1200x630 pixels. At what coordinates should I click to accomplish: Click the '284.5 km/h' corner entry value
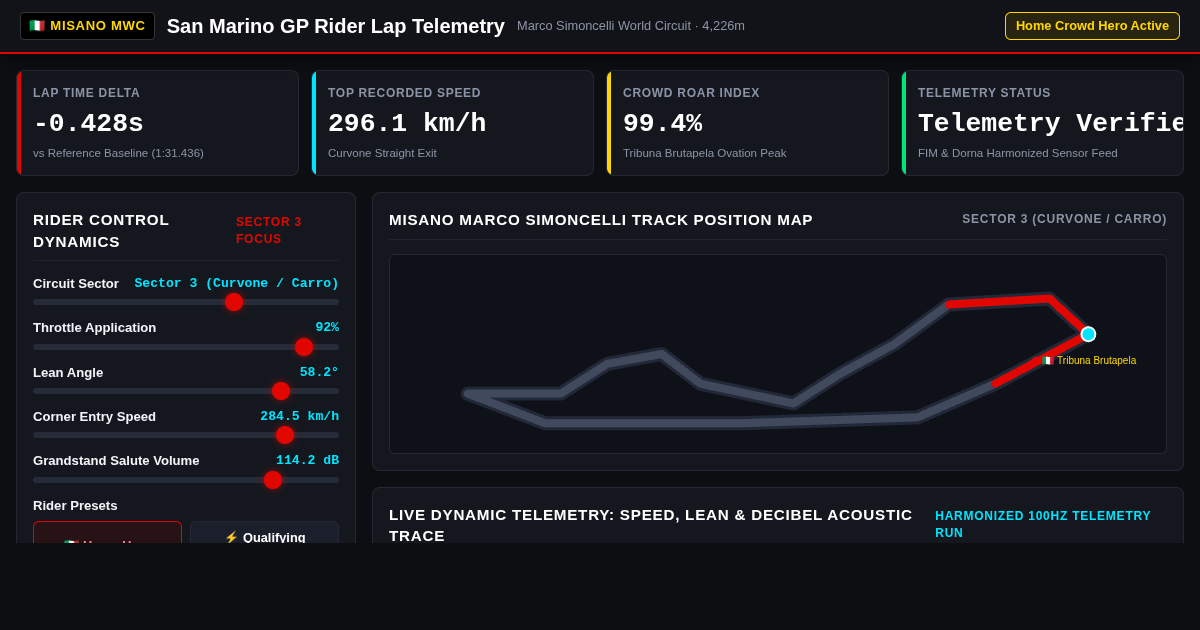tap(300, 416)
